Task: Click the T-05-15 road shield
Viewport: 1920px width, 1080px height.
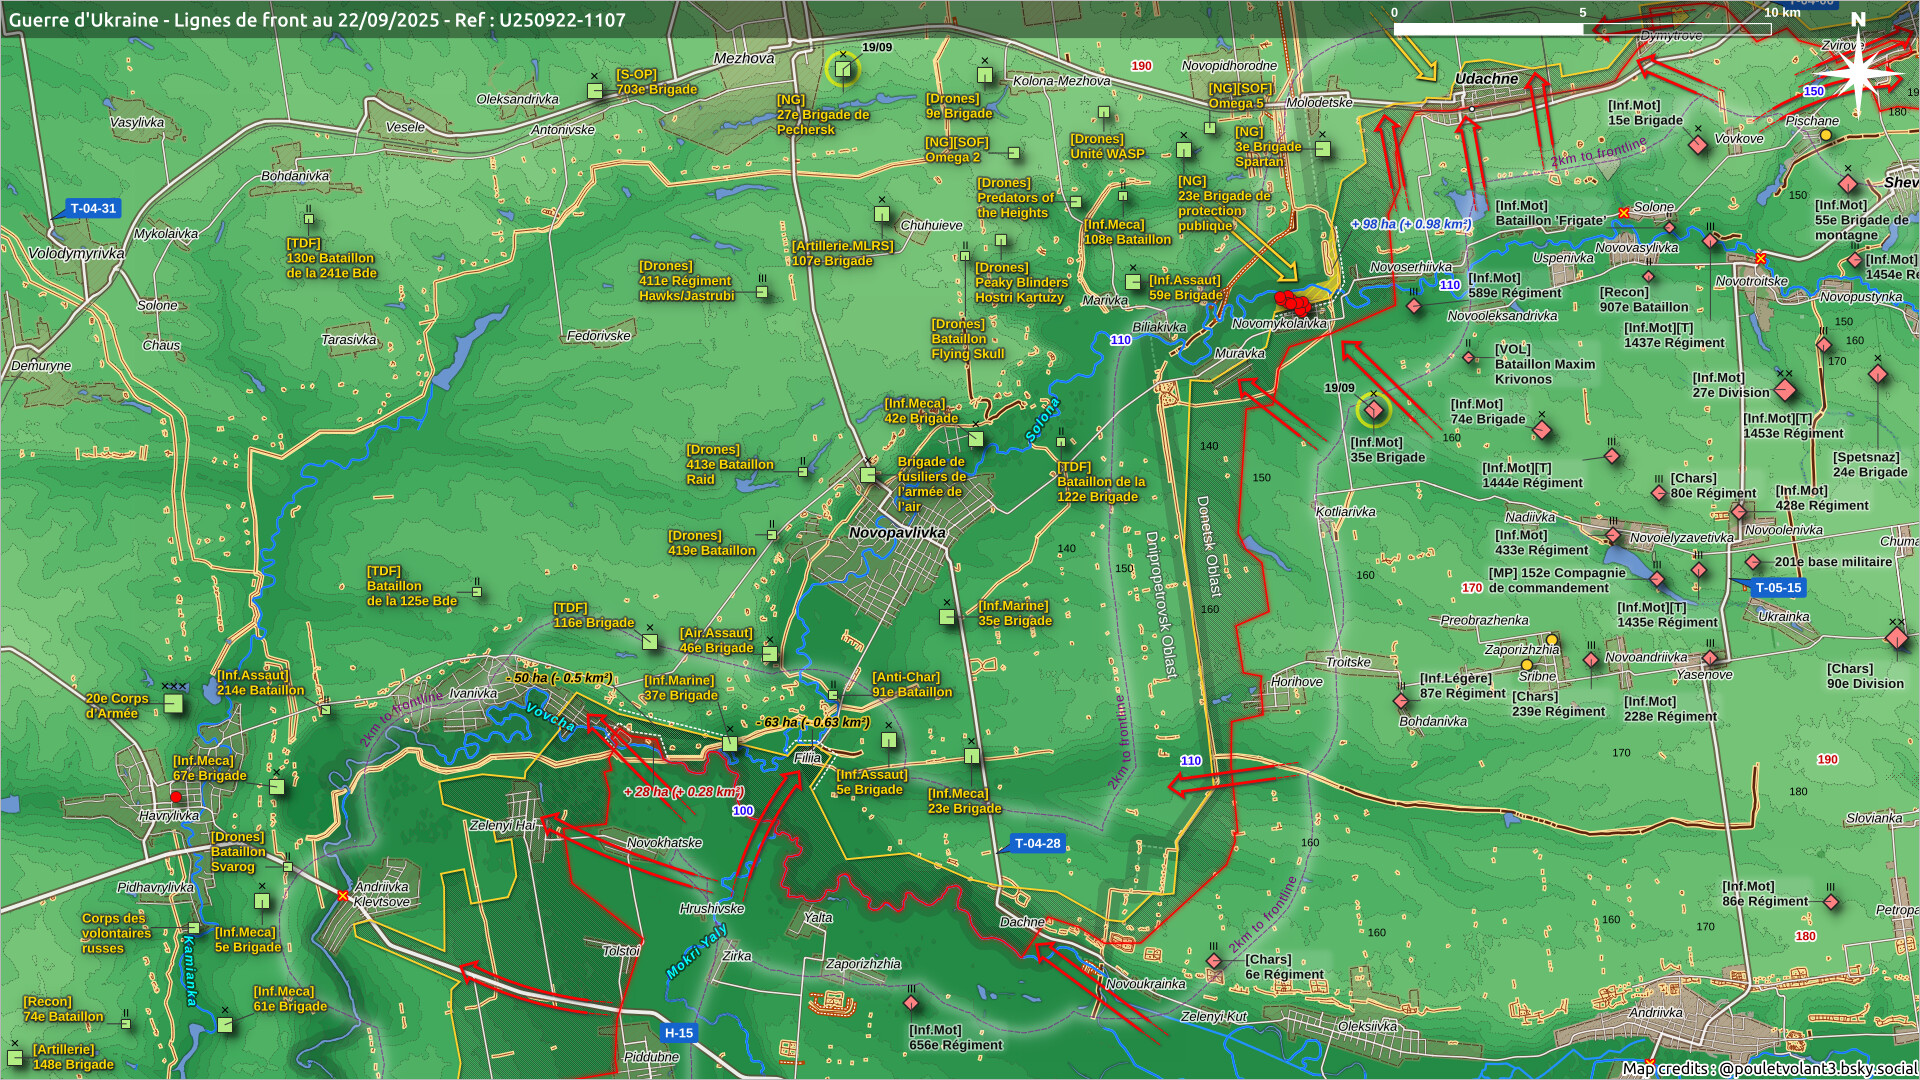Action: tap(1777, 588)
